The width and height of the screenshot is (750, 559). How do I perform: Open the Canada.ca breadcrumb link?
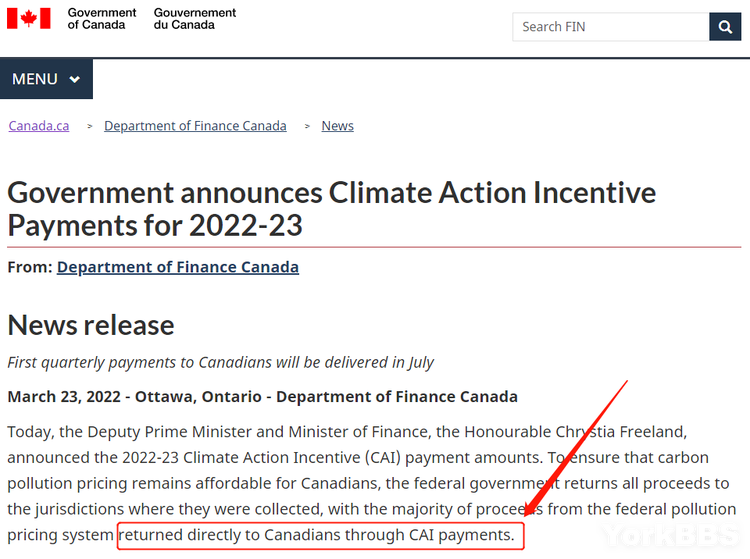point(39,126)
